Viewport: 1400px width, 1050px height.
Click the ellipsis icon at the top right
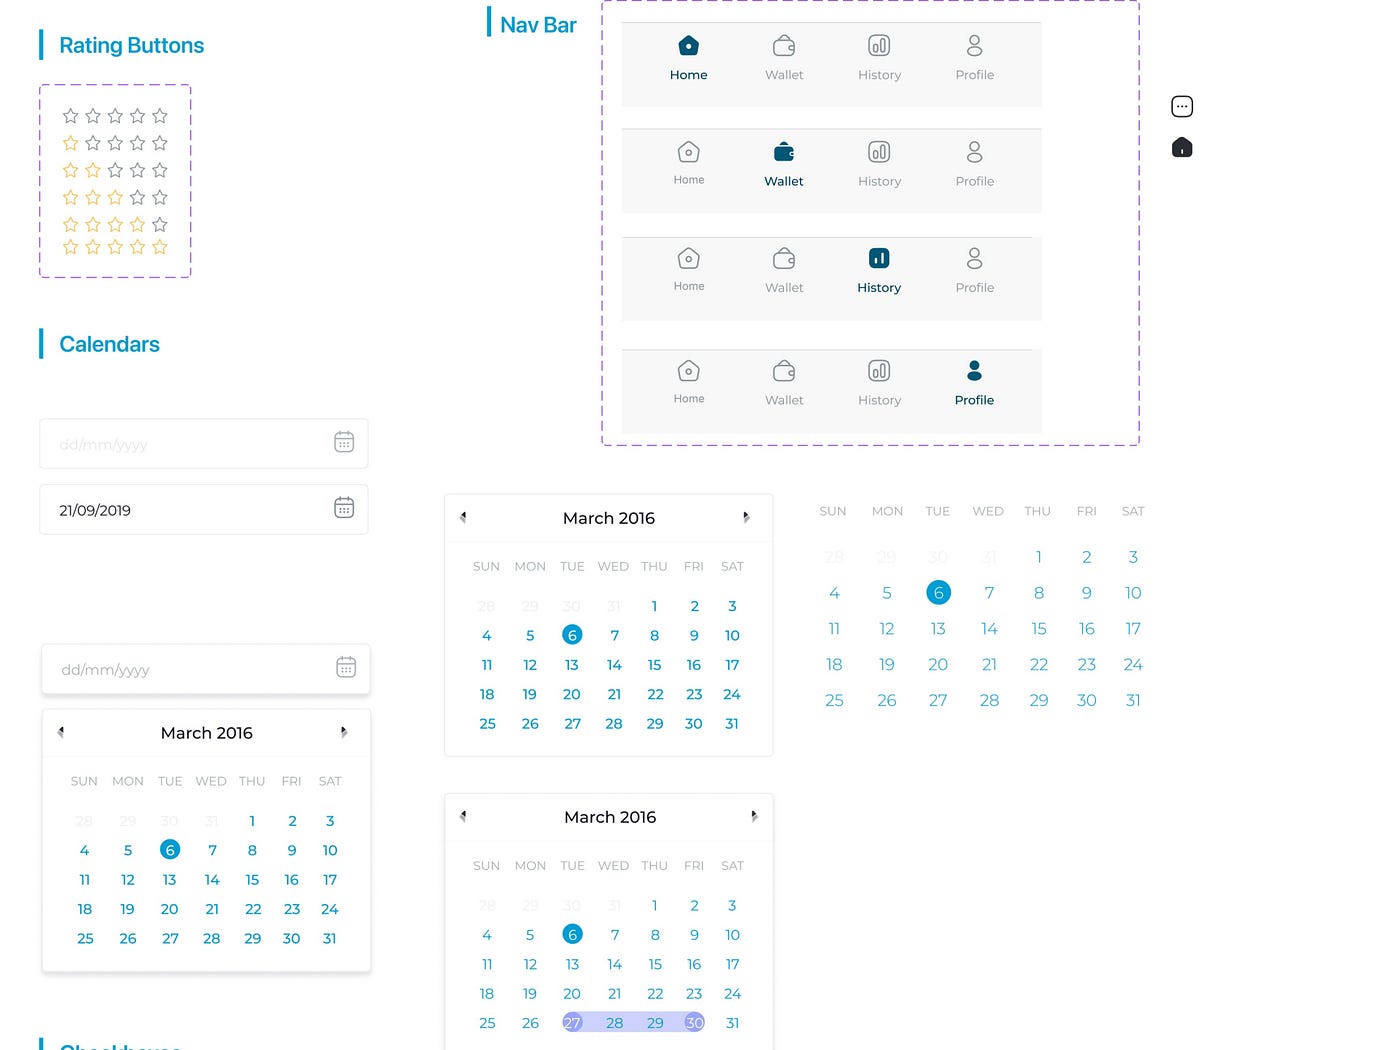pyautogui.click(x=1182, y=105)
